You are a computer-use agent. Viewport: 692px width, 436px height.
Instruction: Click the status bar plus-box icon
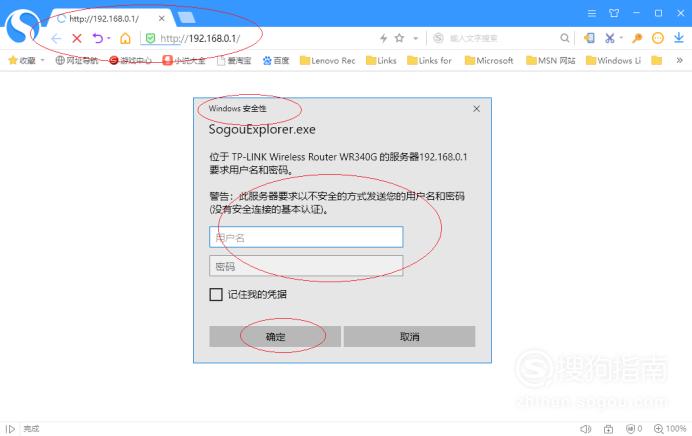(x=609, y=428)
